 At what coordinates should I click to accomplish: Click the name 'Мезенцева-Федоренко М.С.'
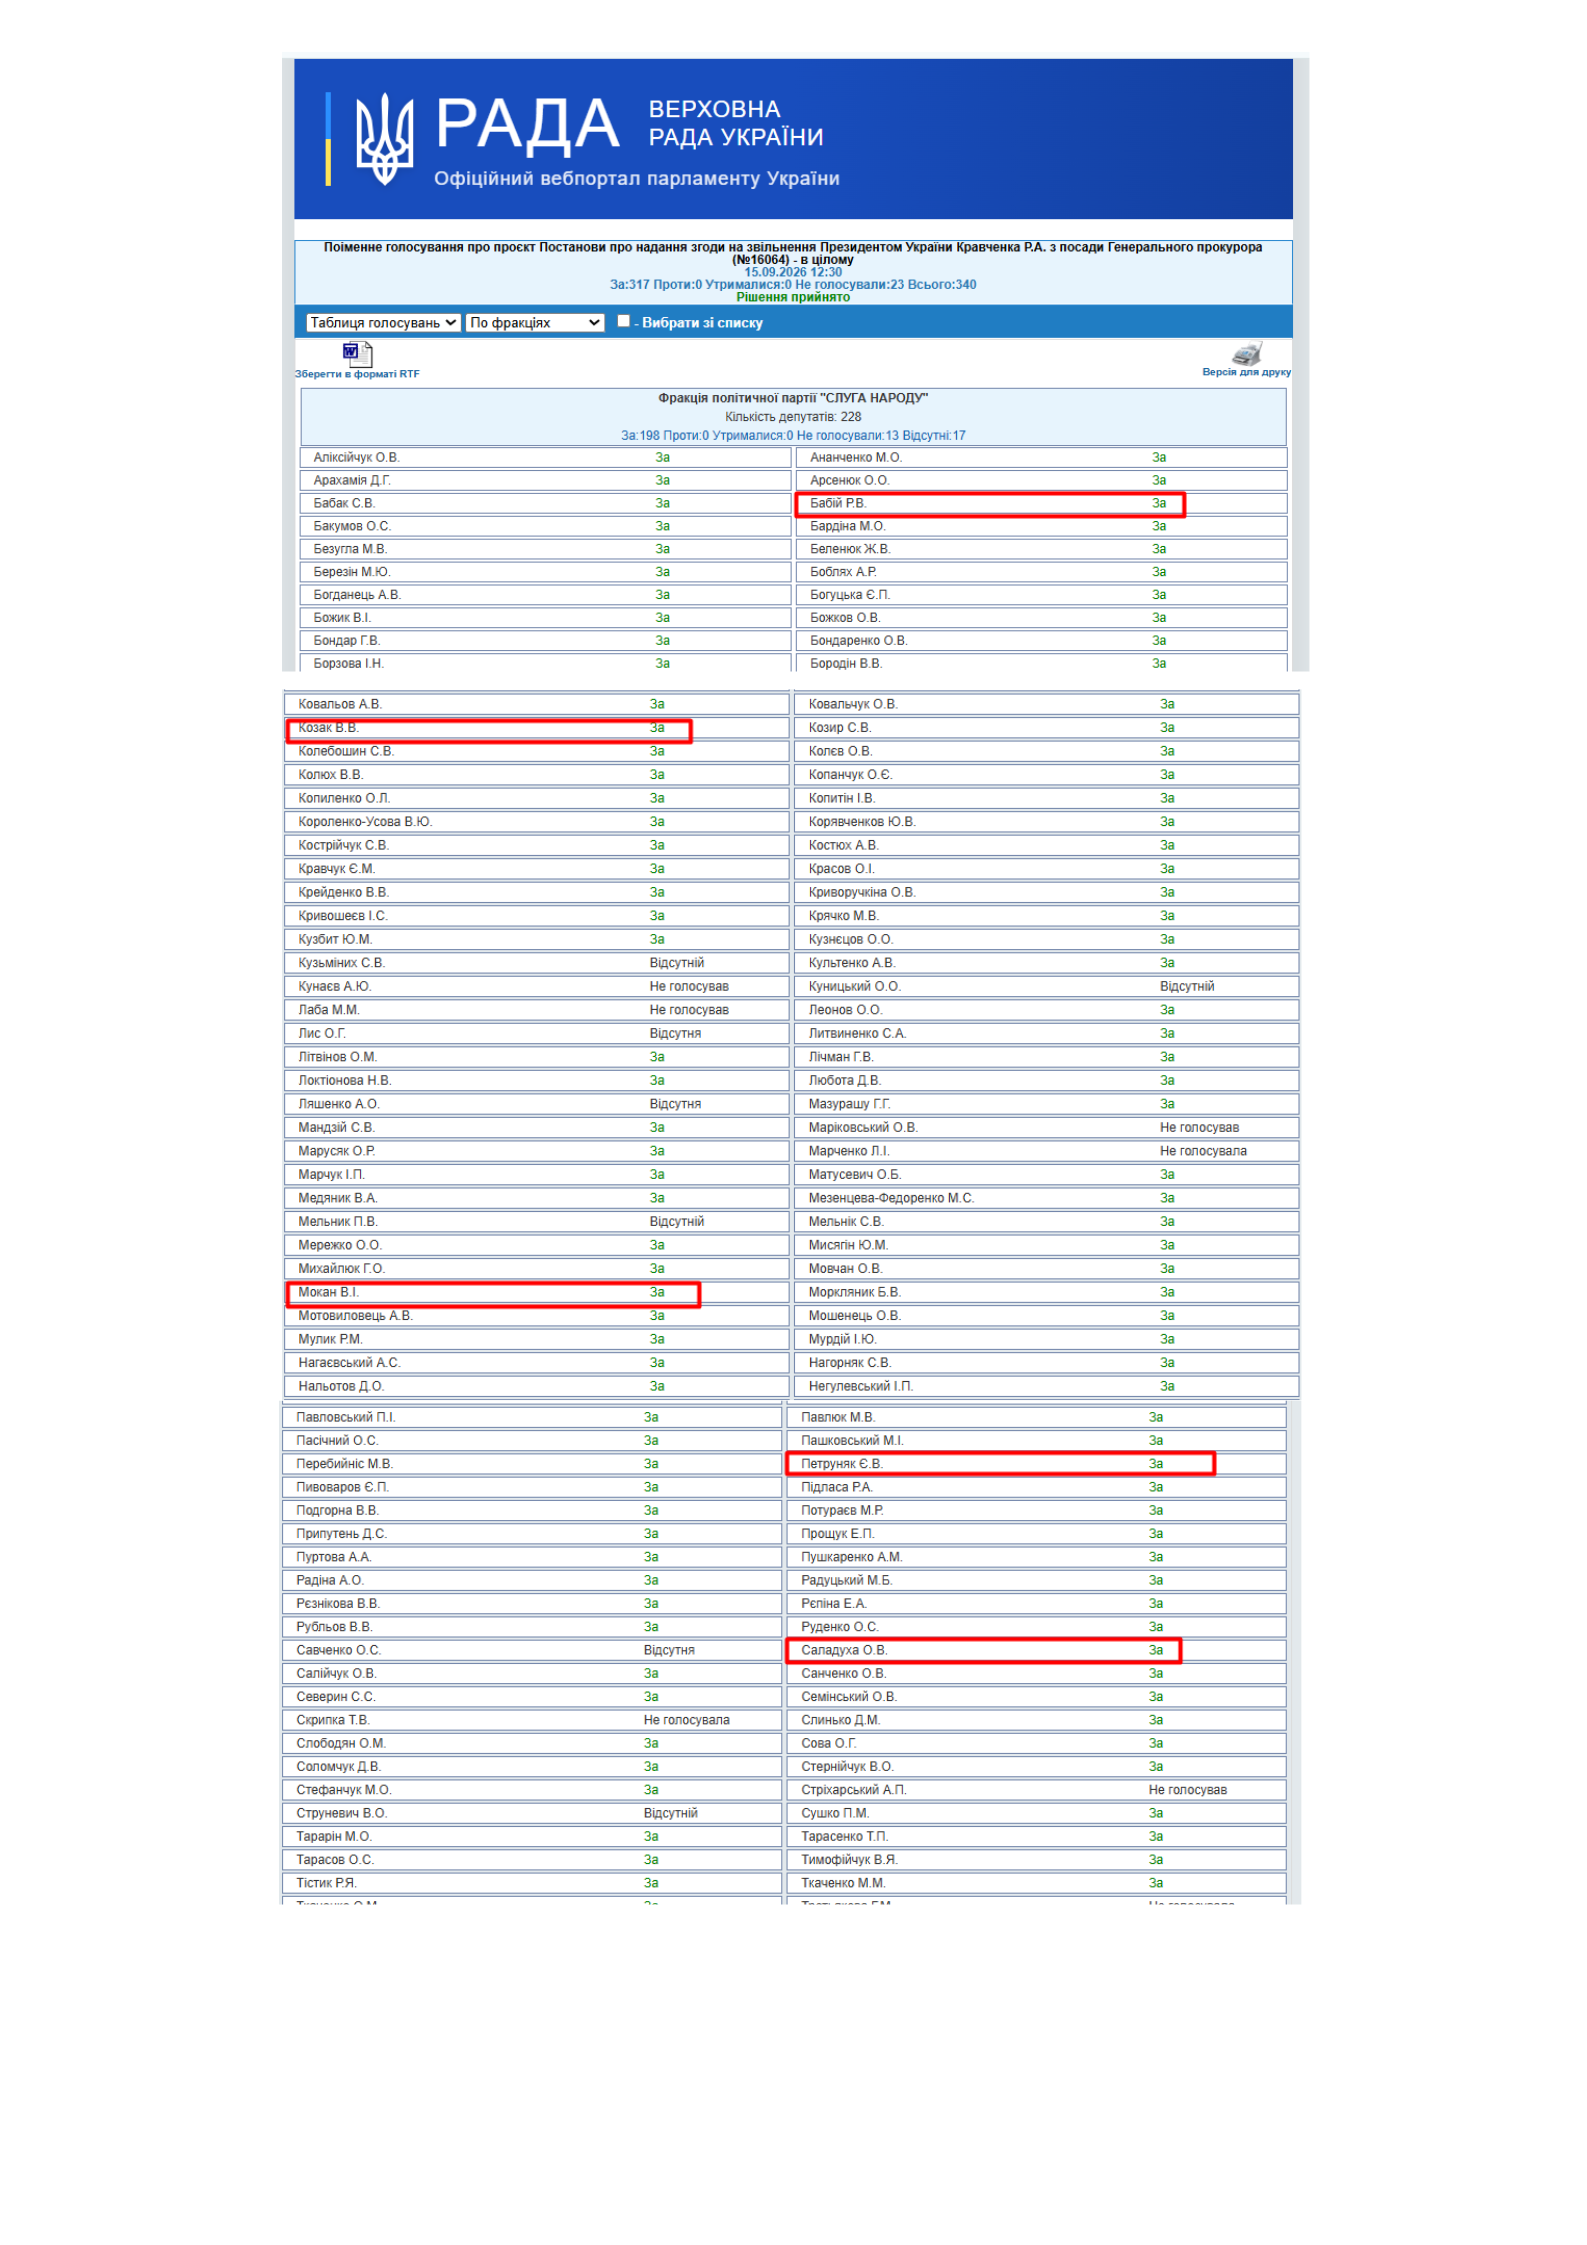tap(891, 1199)
